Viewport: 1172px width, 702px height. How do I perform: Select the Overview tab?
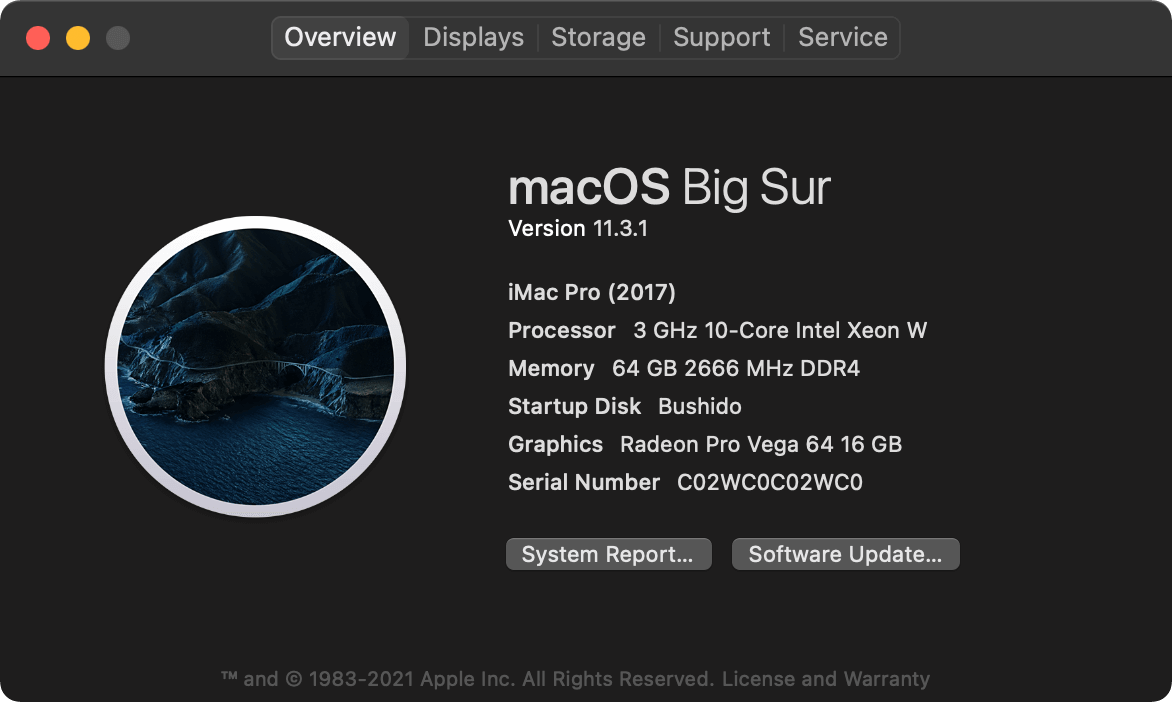pyautogui.click(x=340, y=37)
